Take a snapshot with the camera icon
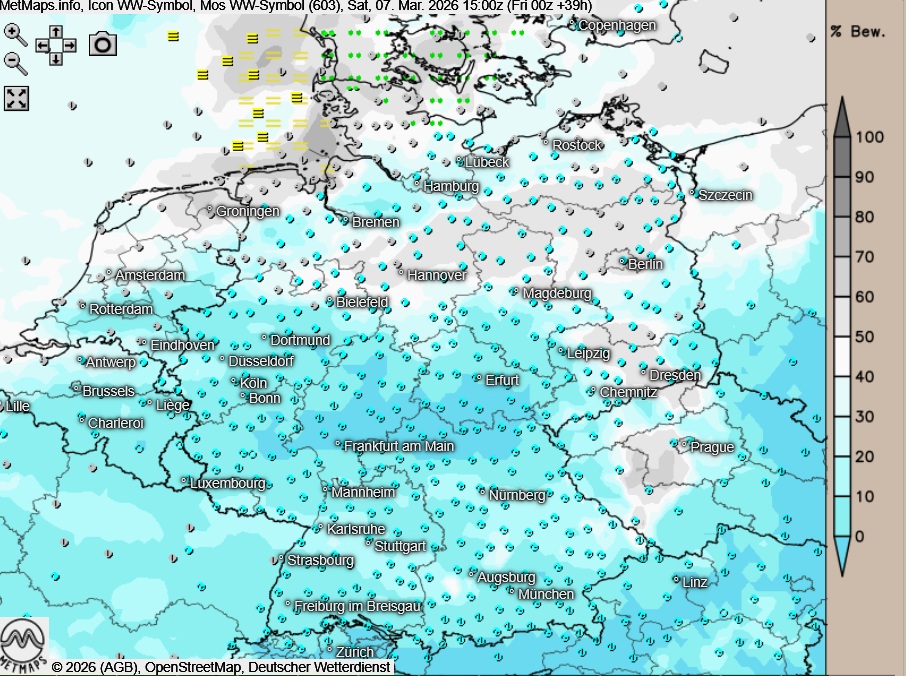The image size is (906, 676). (103, 43)
